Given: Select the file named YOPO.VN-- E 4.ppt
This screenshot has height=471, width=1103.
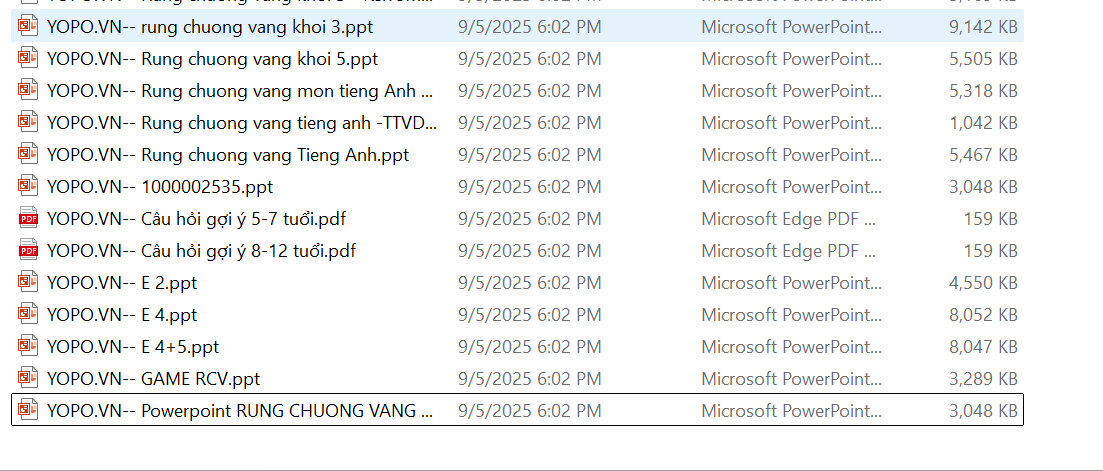Looking at the screenshot, I should (x=122, y=315).
